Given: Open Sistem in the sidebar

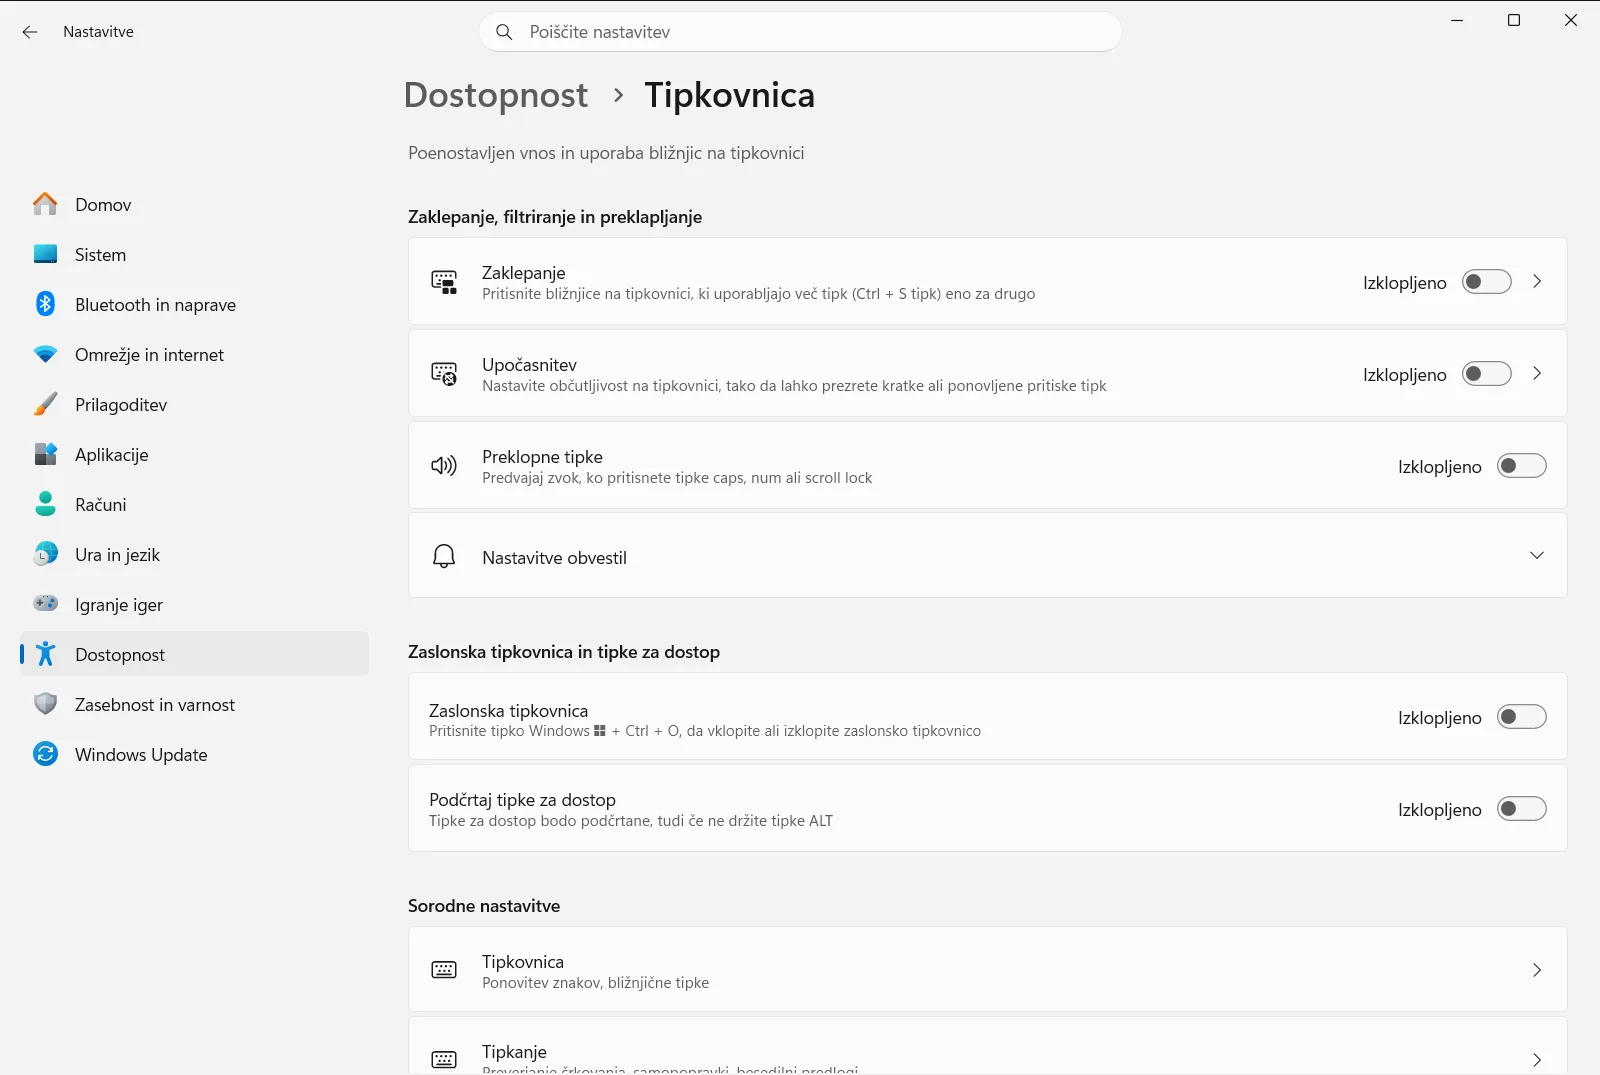Looking at the screenshot, I should point(194,255).
